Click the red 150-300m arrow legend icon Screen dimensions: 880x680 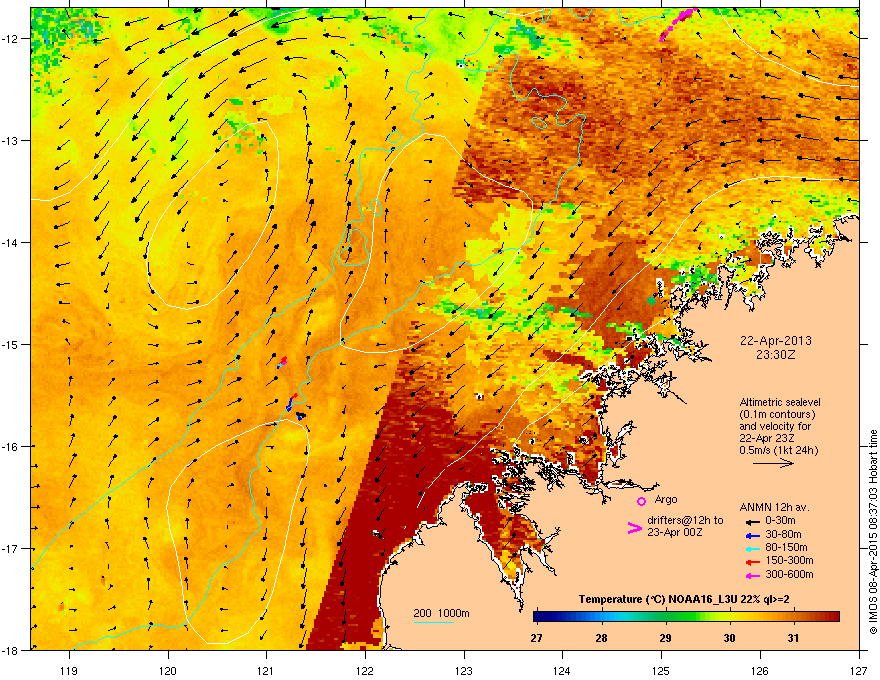pyautogui.click(x=752, y=562)
